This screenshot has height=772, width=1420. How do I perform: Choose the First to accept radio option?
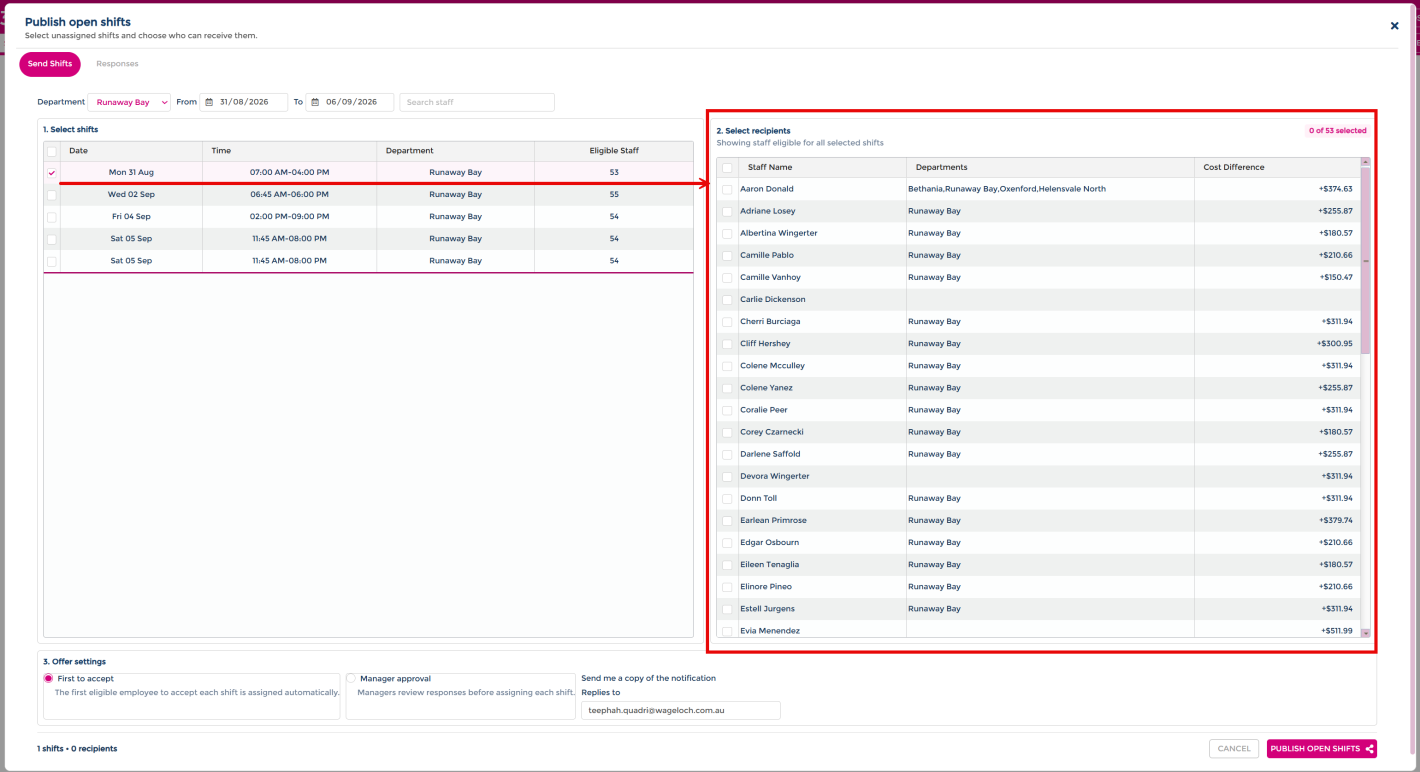pyautogui.click(x=48, y=679)
